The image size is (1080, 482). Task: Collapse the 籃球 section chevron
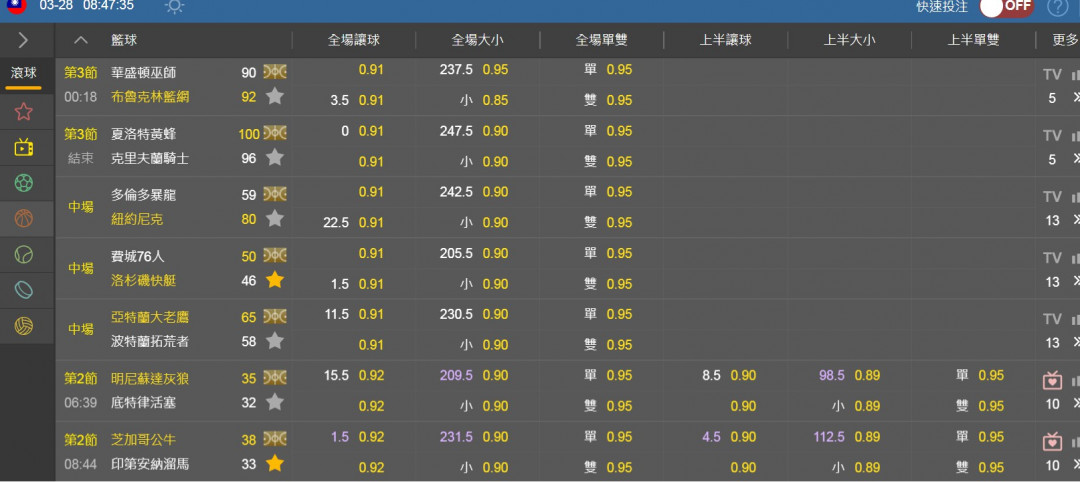coord(81,40)
